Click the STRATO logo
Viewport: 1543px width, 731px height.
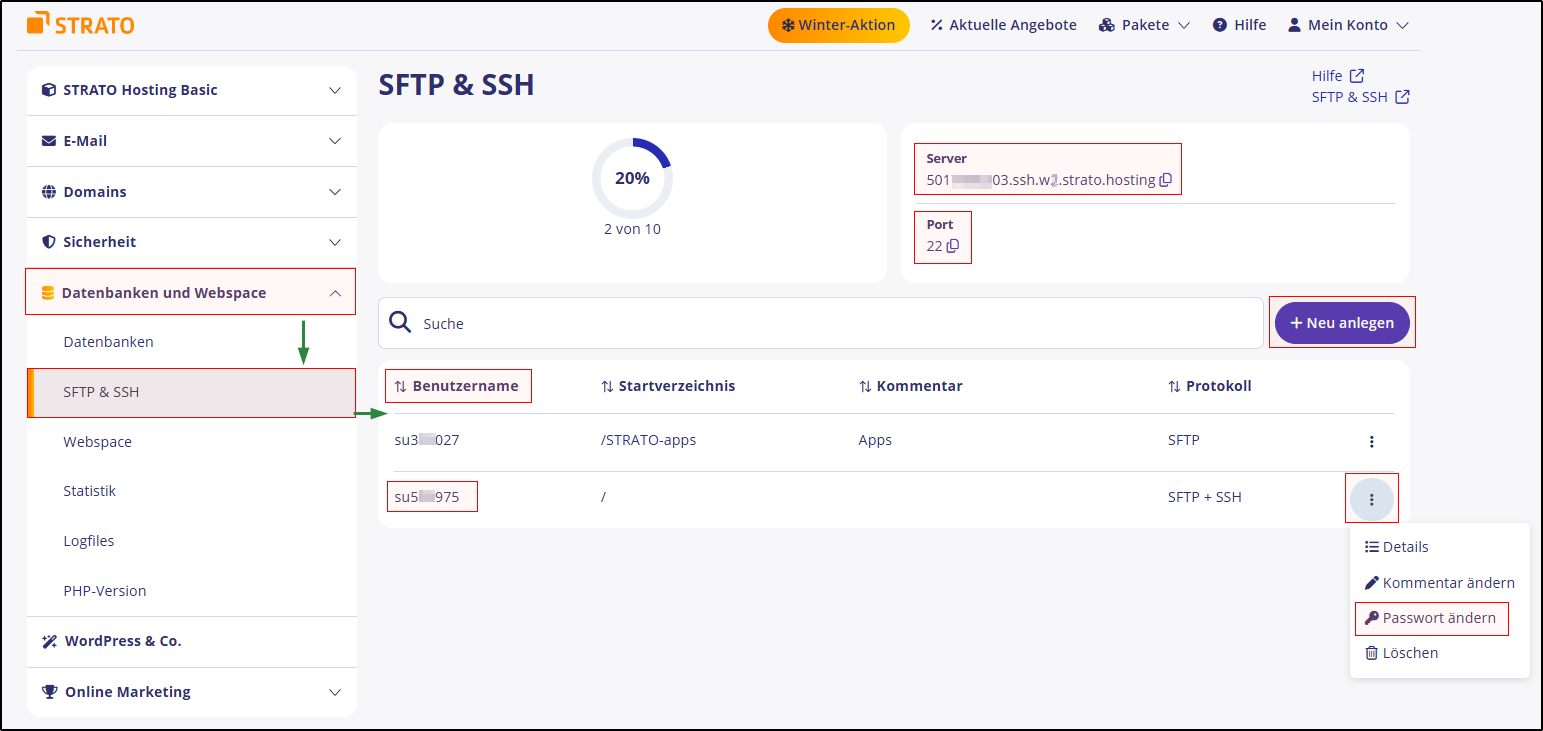click(81, 24)
